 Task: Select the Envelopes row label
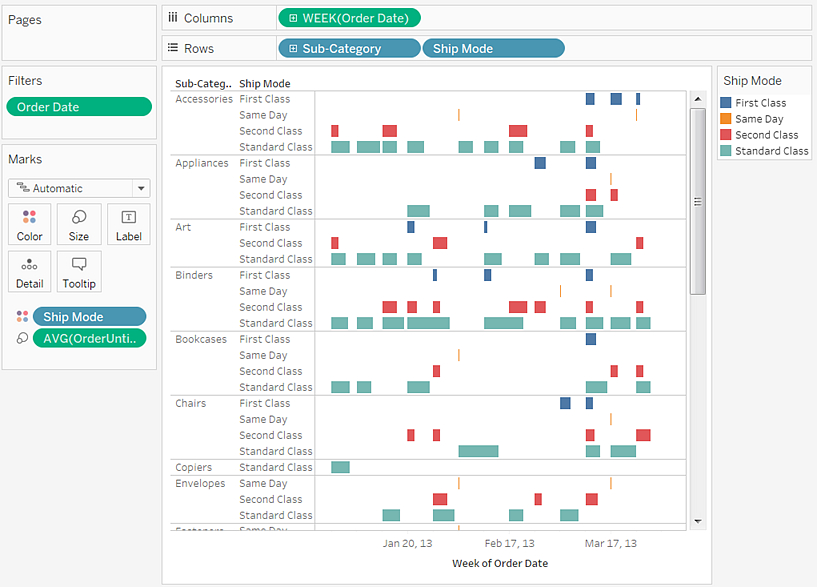click(x=200, y=483)
